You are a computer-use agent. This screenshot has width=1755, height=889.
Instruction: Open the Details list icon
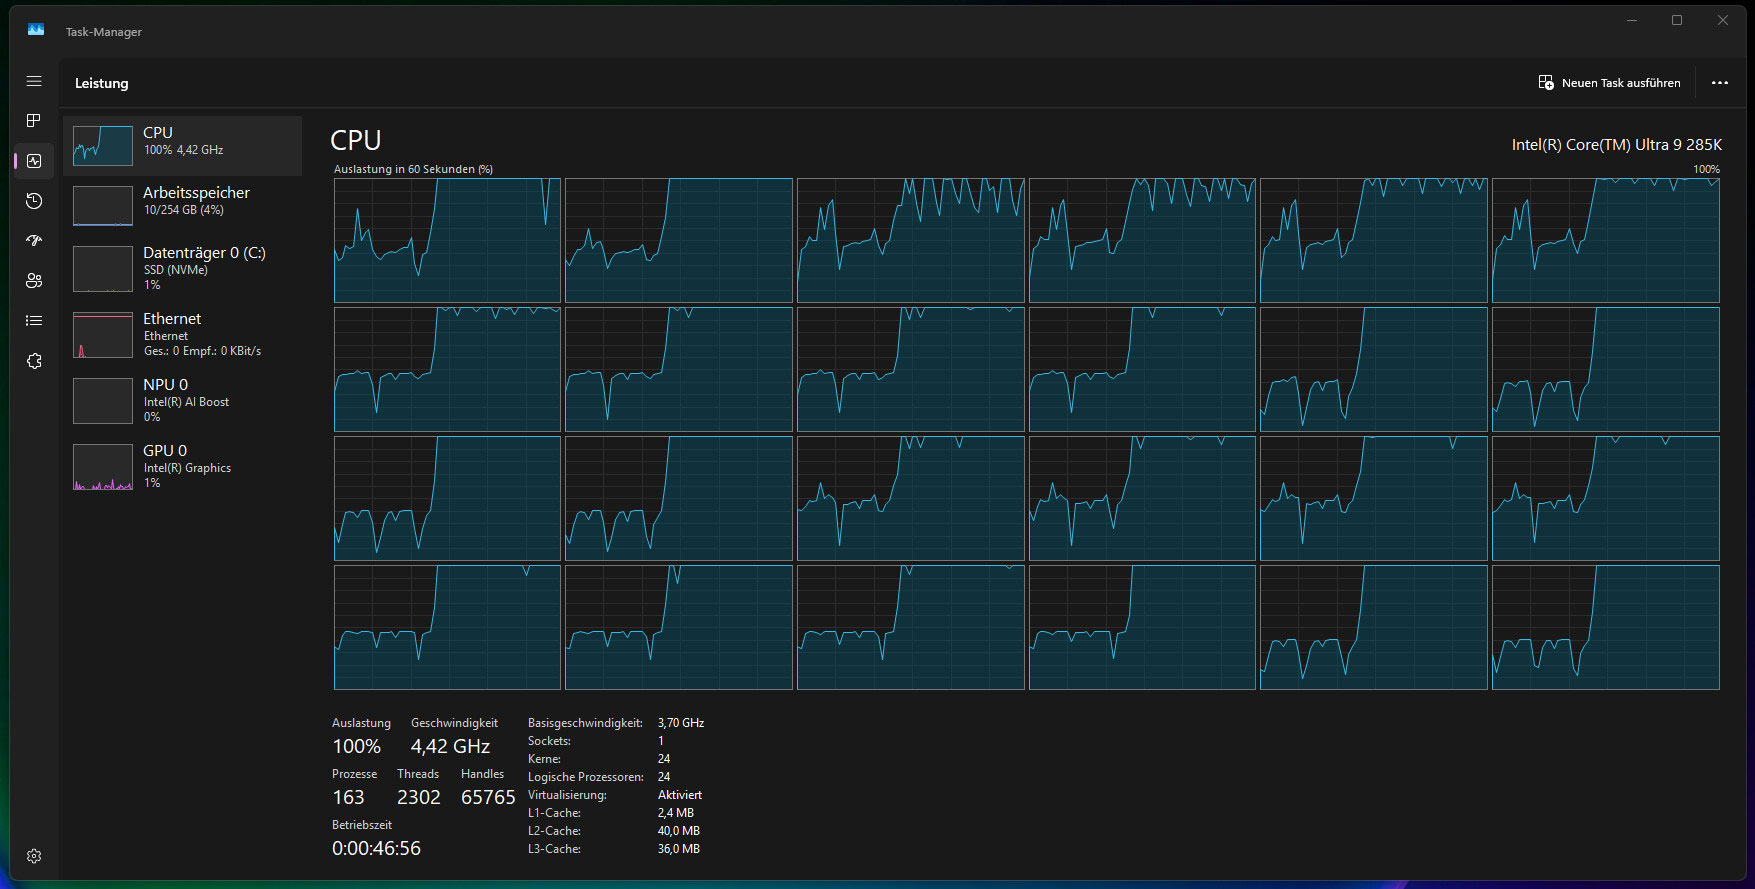[34, 321]
